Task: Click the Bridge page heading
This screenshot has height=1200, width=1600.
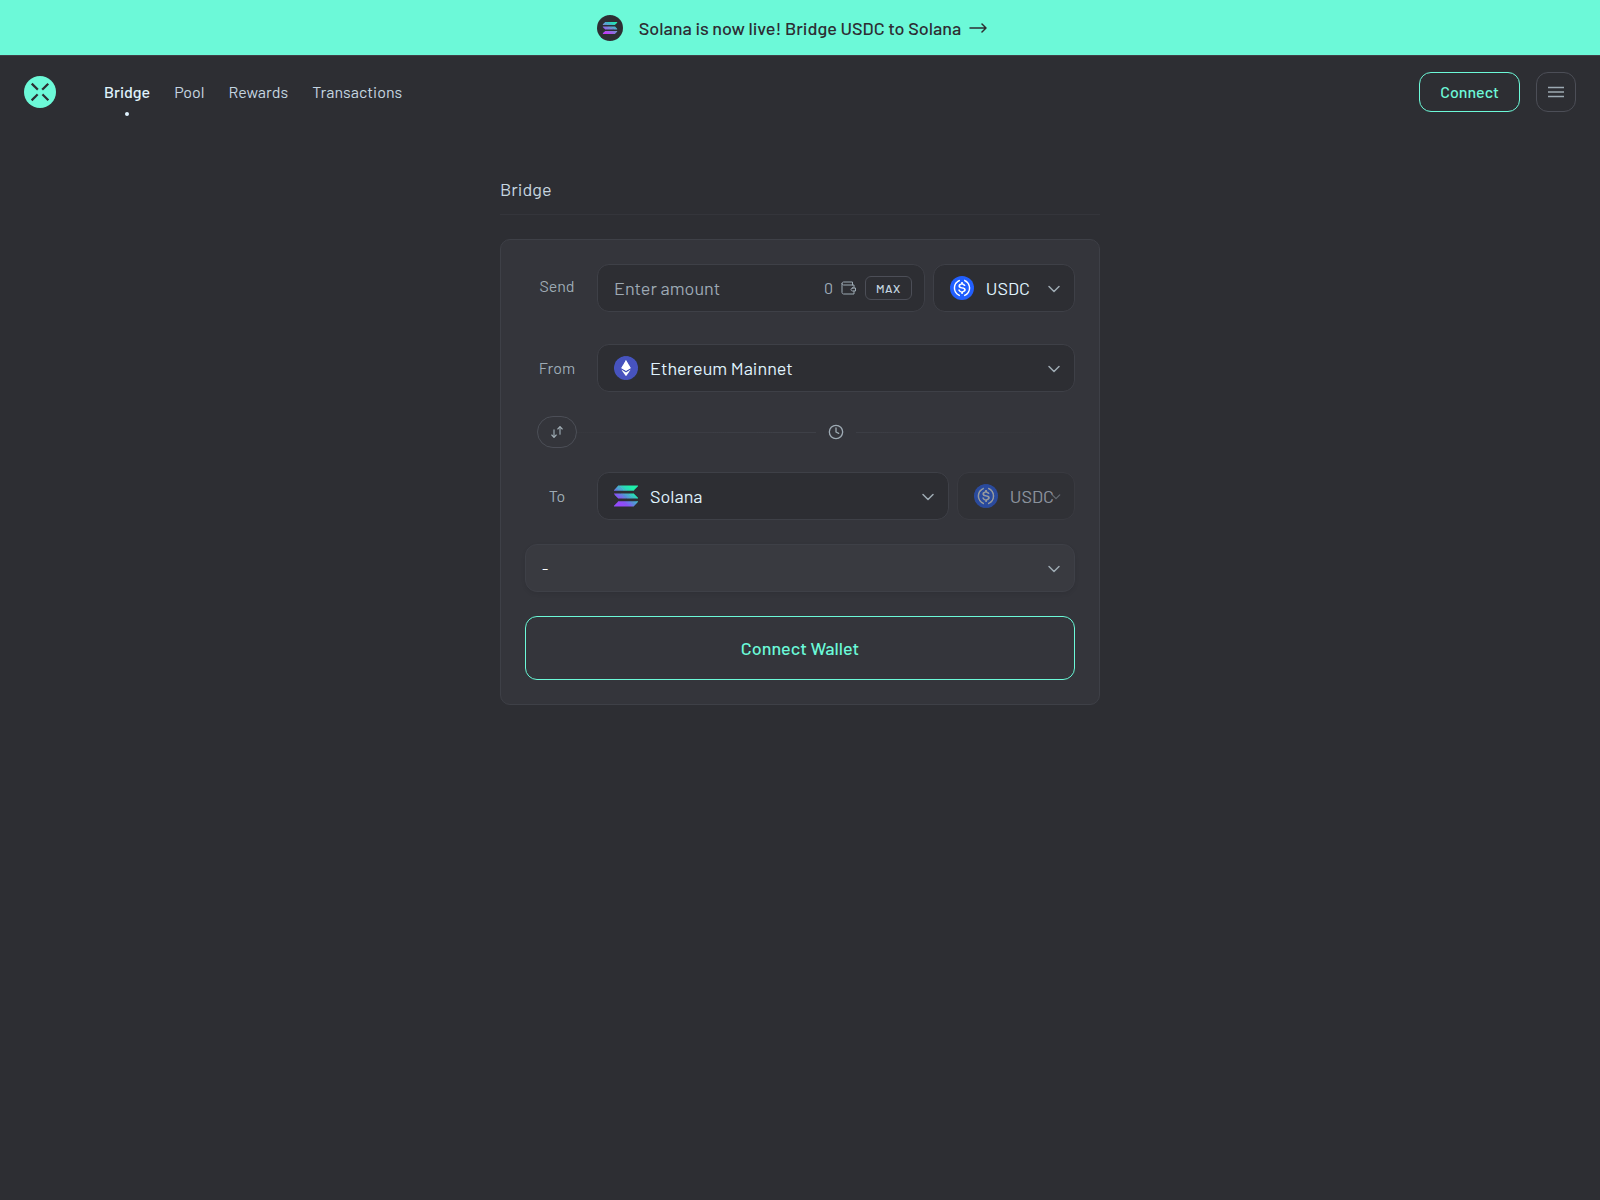Action: [x=526, y=190]
